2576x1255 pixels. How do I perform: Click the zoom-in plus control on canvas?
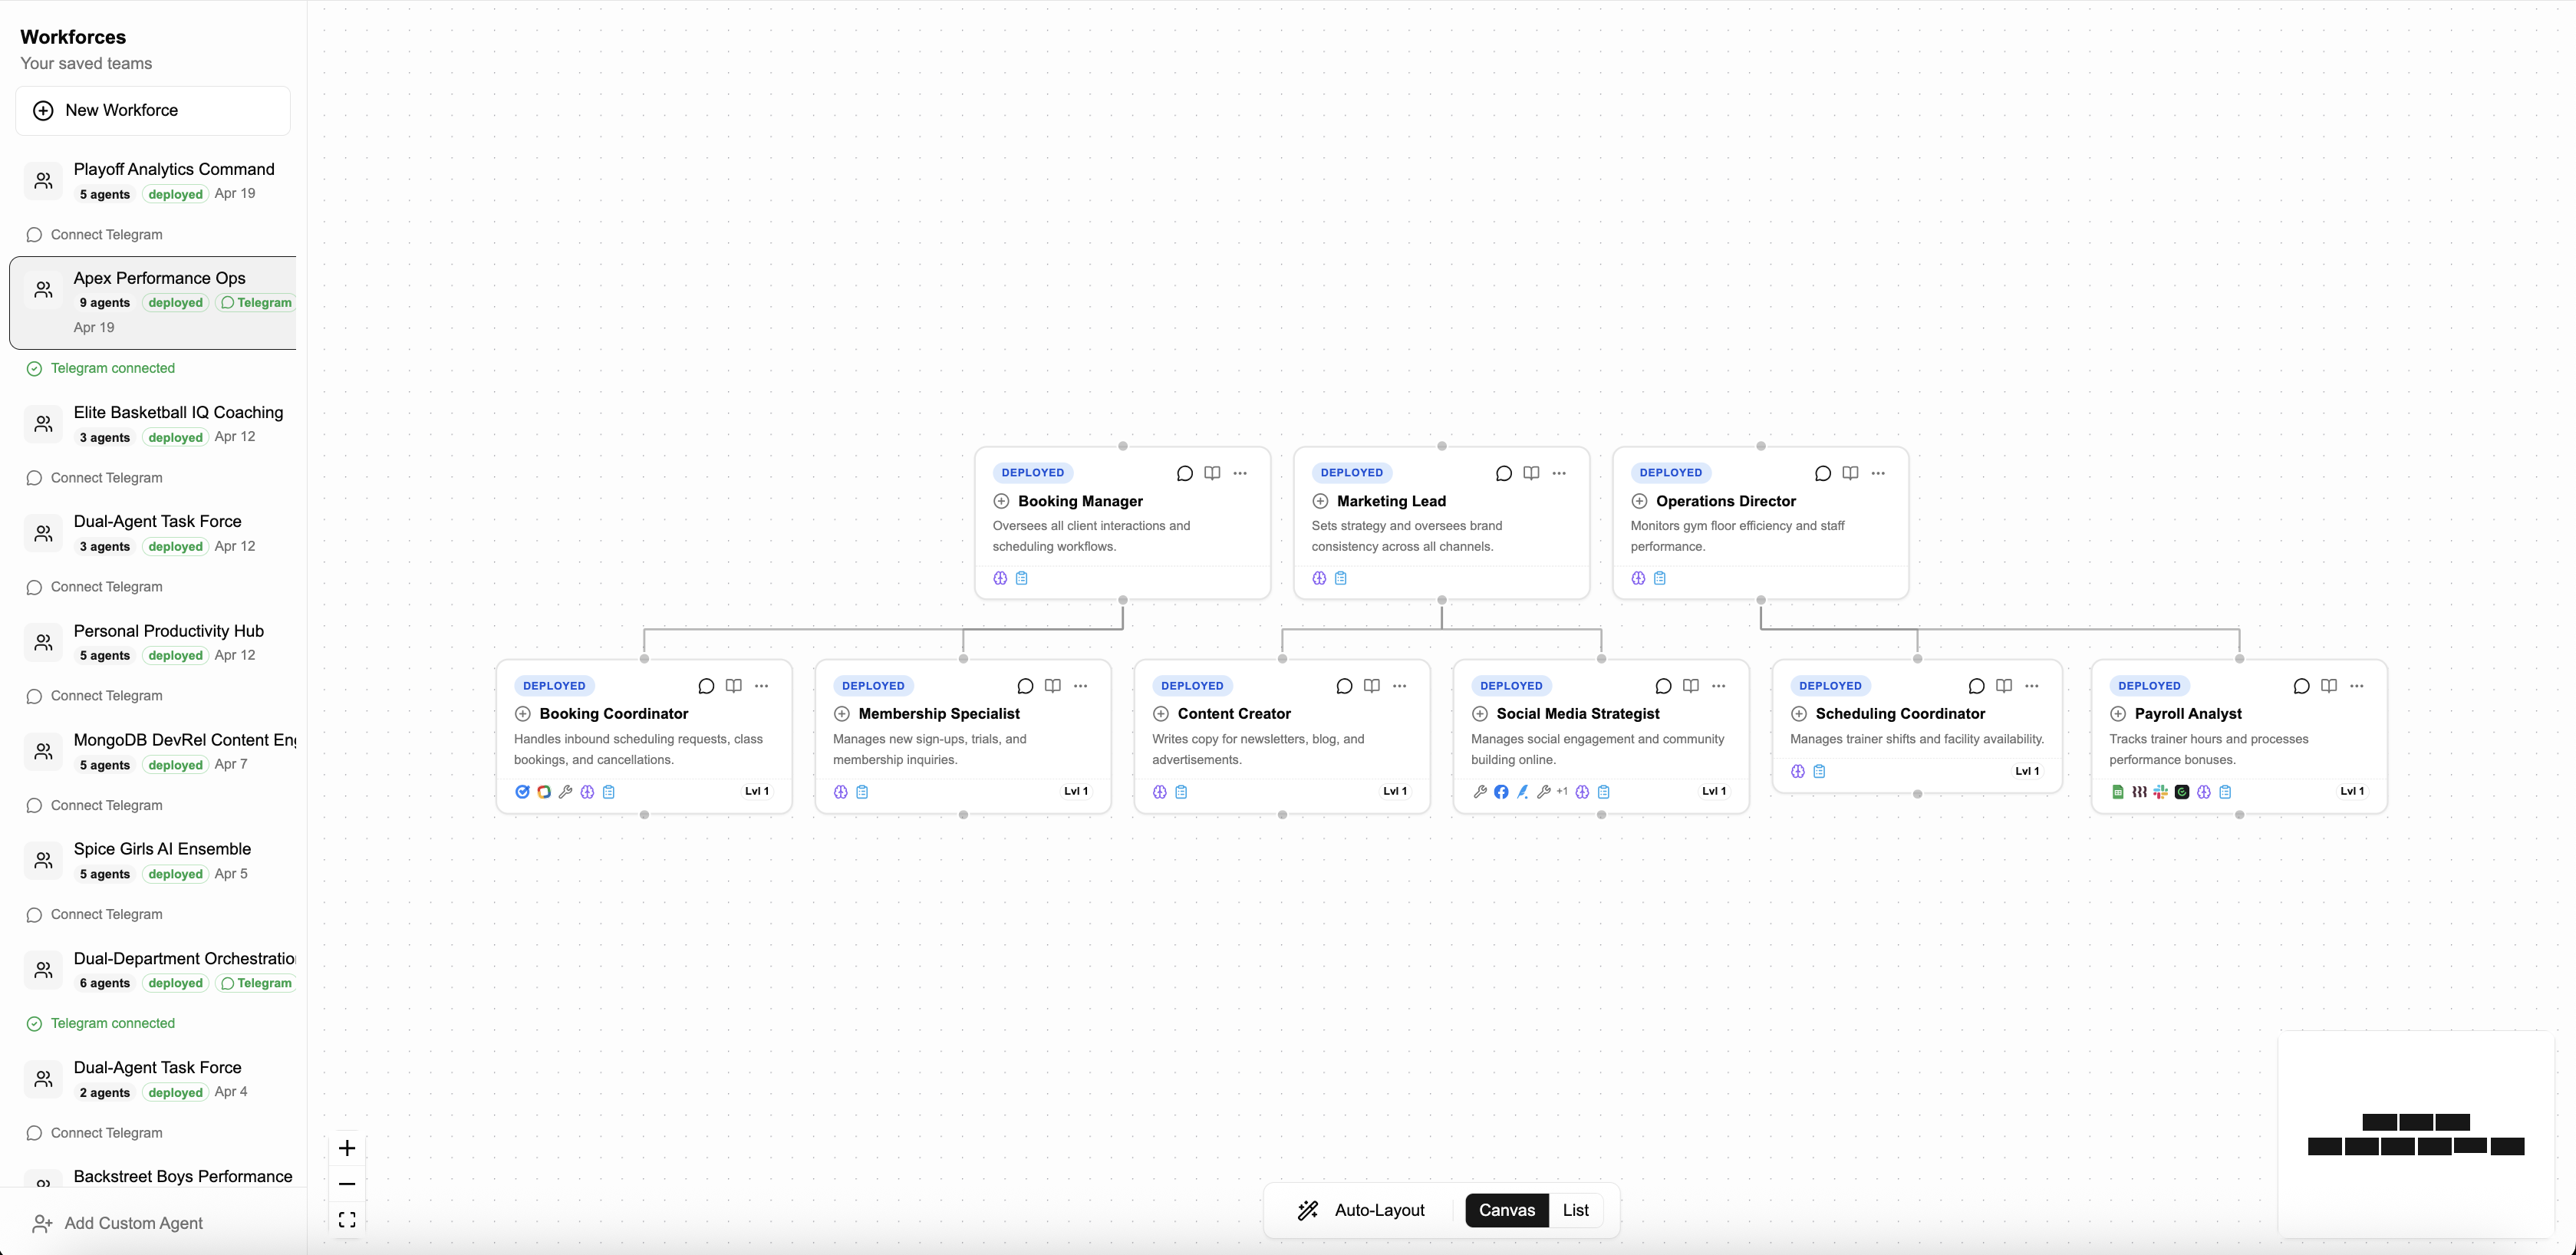coord(347,1149)
